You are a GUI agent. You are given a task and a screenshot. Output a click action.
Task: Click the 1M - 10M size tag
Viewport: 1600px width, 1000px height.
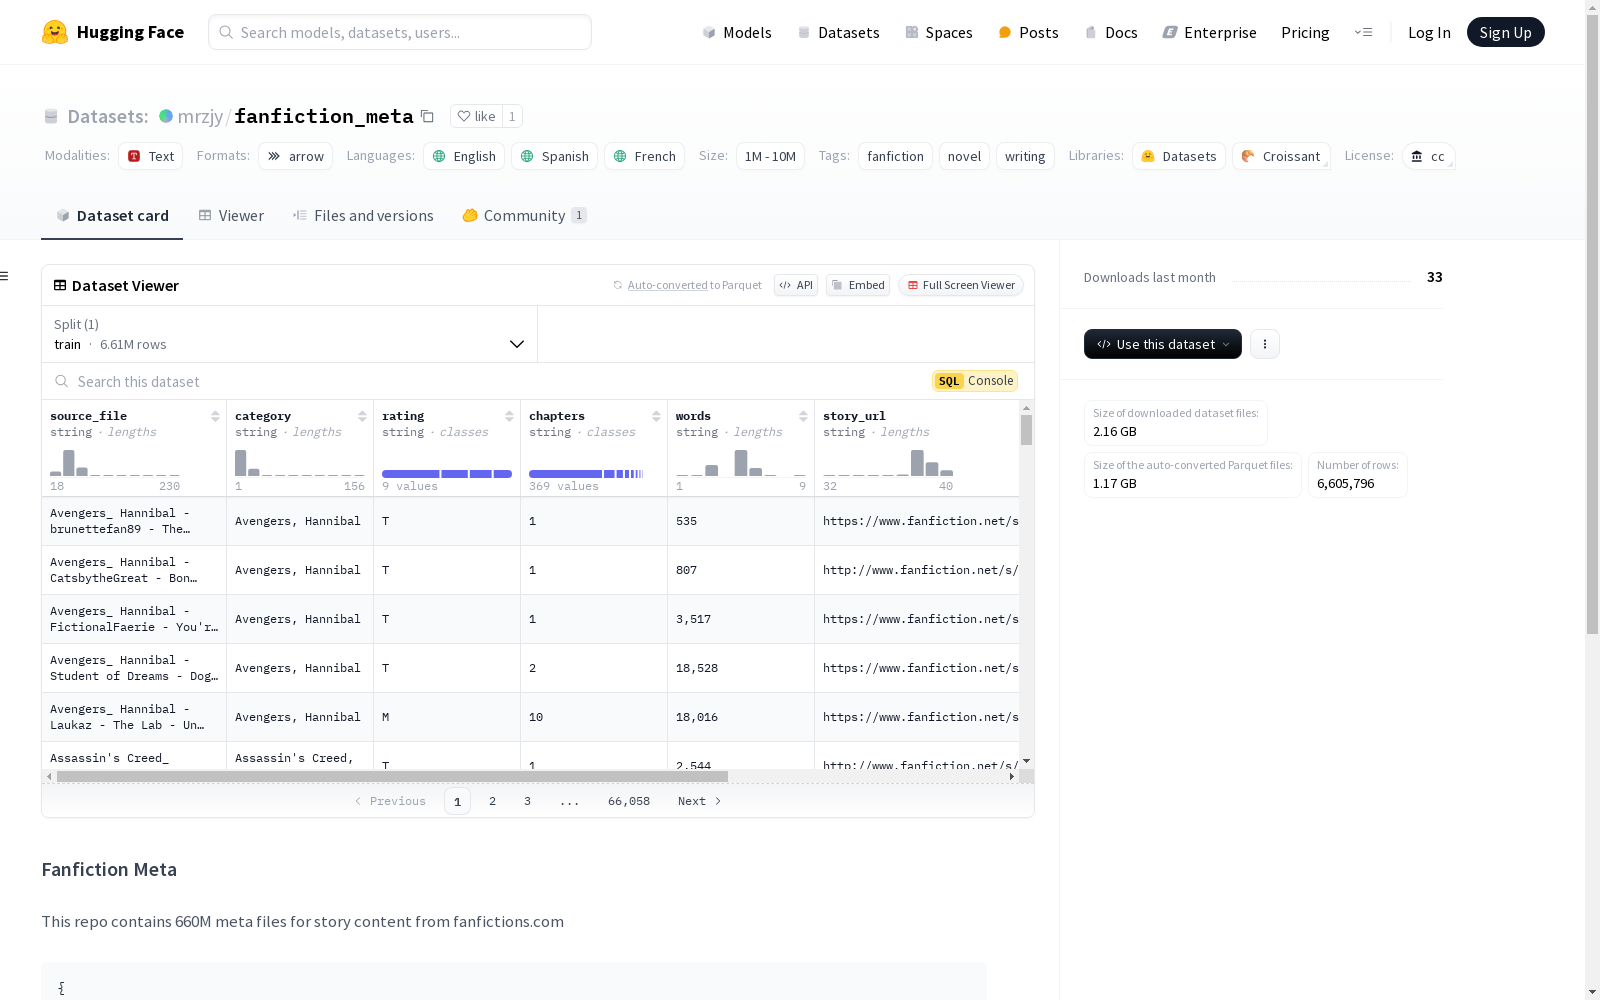(x=770, y=156)
